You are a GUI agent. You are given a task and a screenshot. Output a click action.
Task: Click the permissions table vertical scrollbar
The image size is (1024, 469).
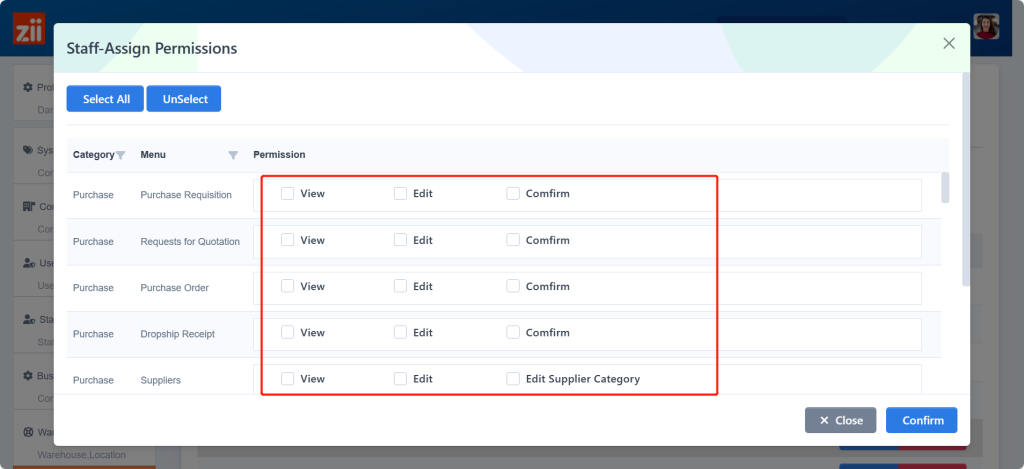click(x=945, y=187)
